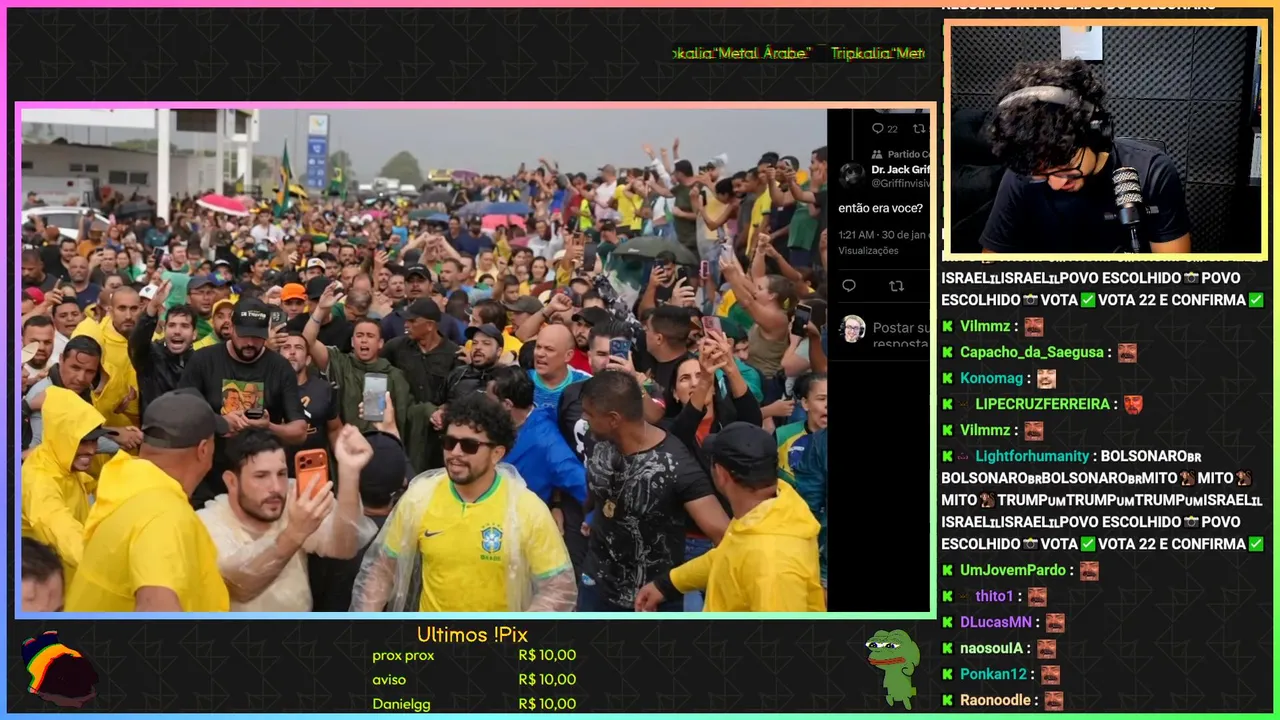The width and height of the screenshot is (1280, 720).
Task: Focus the Postar sua resposta reply field
Action: 901,335
